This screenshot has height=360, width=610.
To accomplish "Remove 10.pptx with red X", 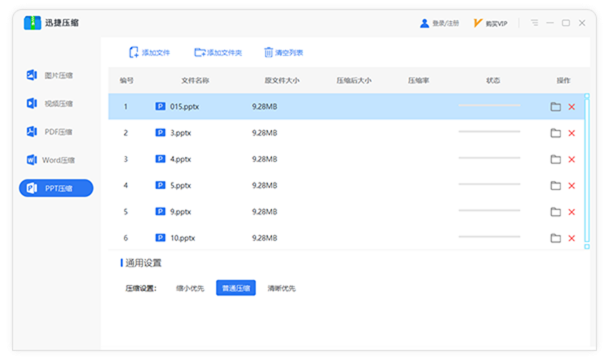I will (571, 238).
